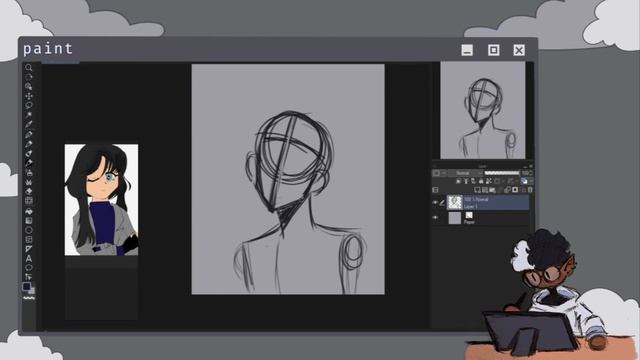Hide the Paper layer eye icon
Screen dimensions: 640x360
coord(435,218)
